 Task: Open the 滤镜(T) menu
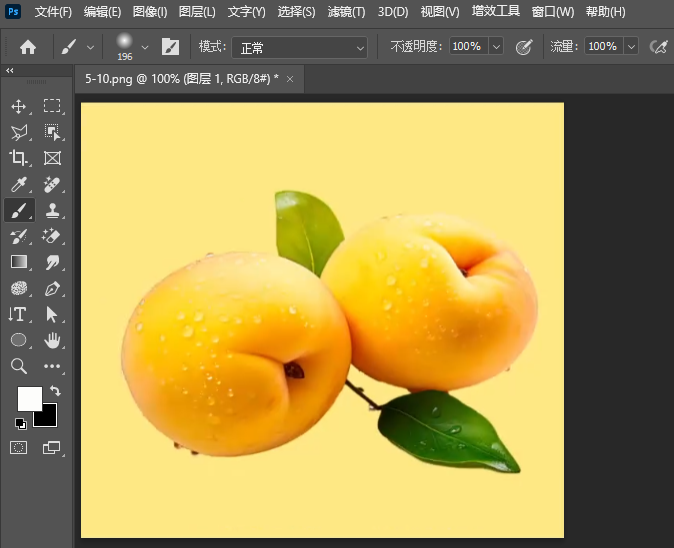[344, 12]
